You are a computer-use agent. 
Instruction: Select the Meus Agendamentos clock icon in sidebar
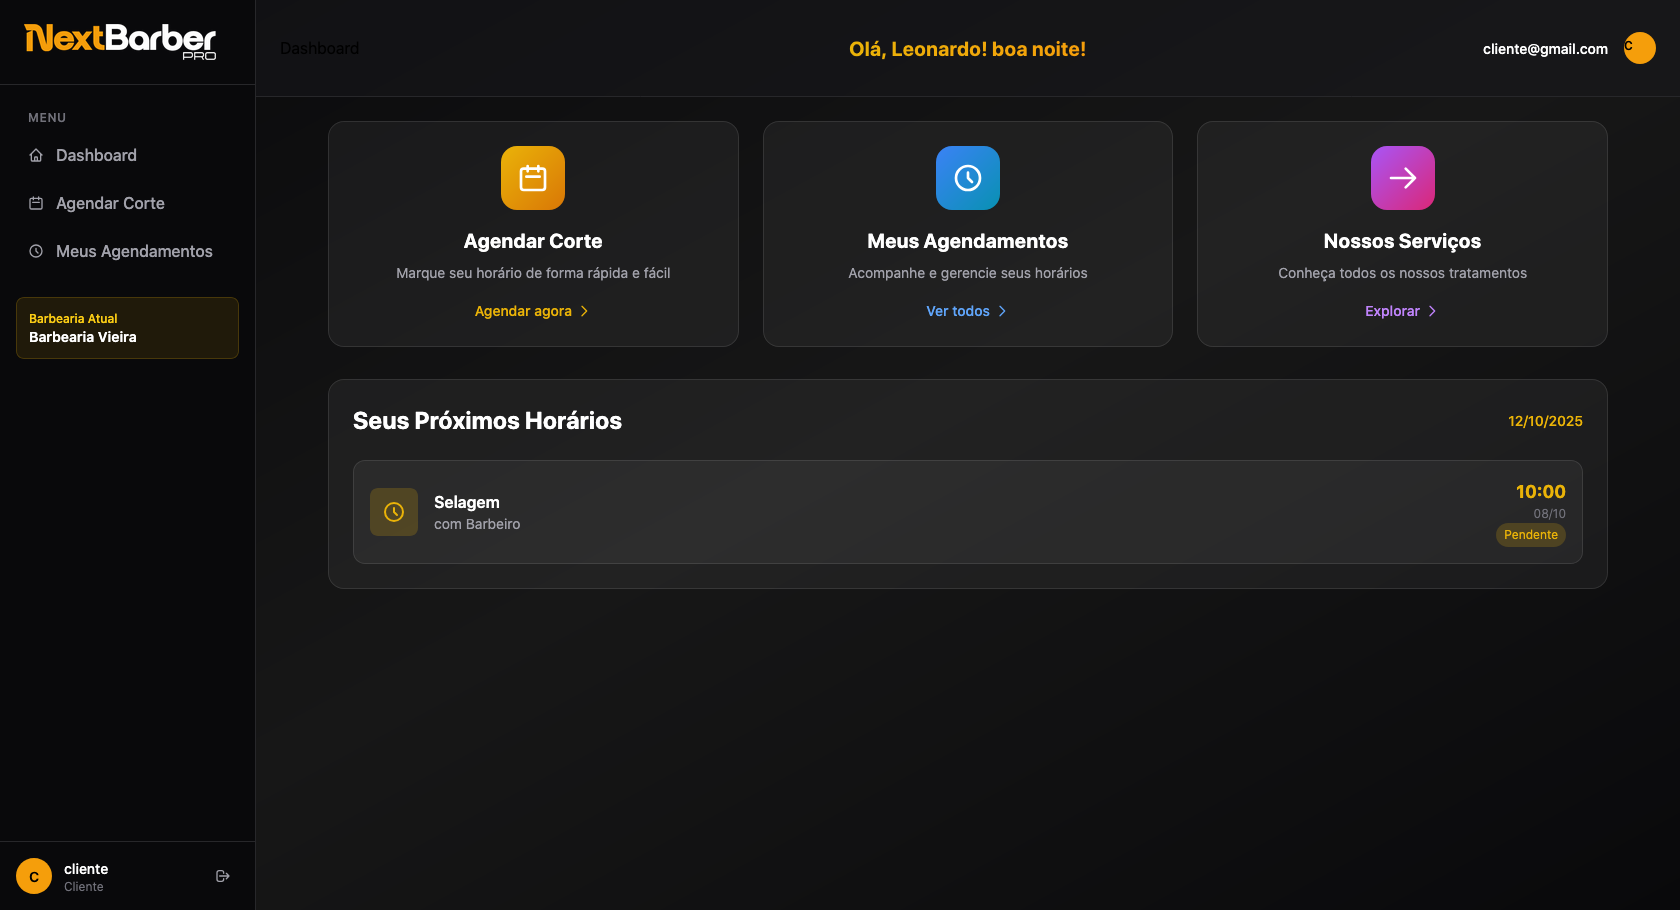[x=35, y=251]
